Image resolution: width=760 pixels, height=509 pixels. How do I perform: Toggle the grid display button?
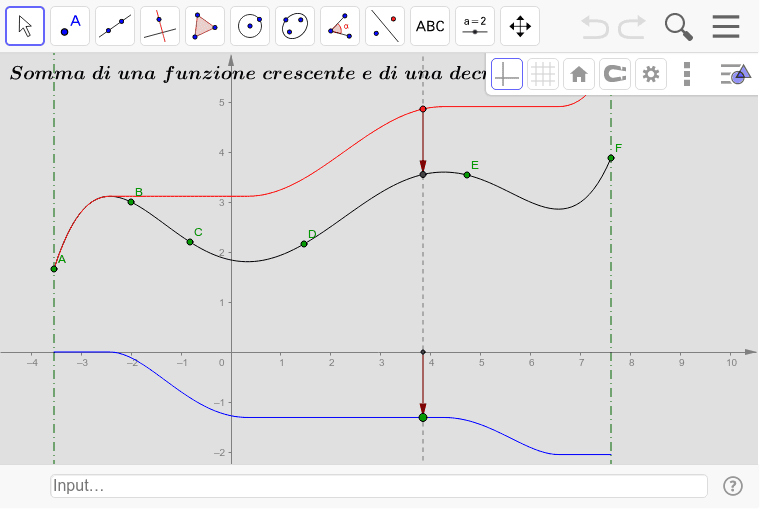[543, 74]
